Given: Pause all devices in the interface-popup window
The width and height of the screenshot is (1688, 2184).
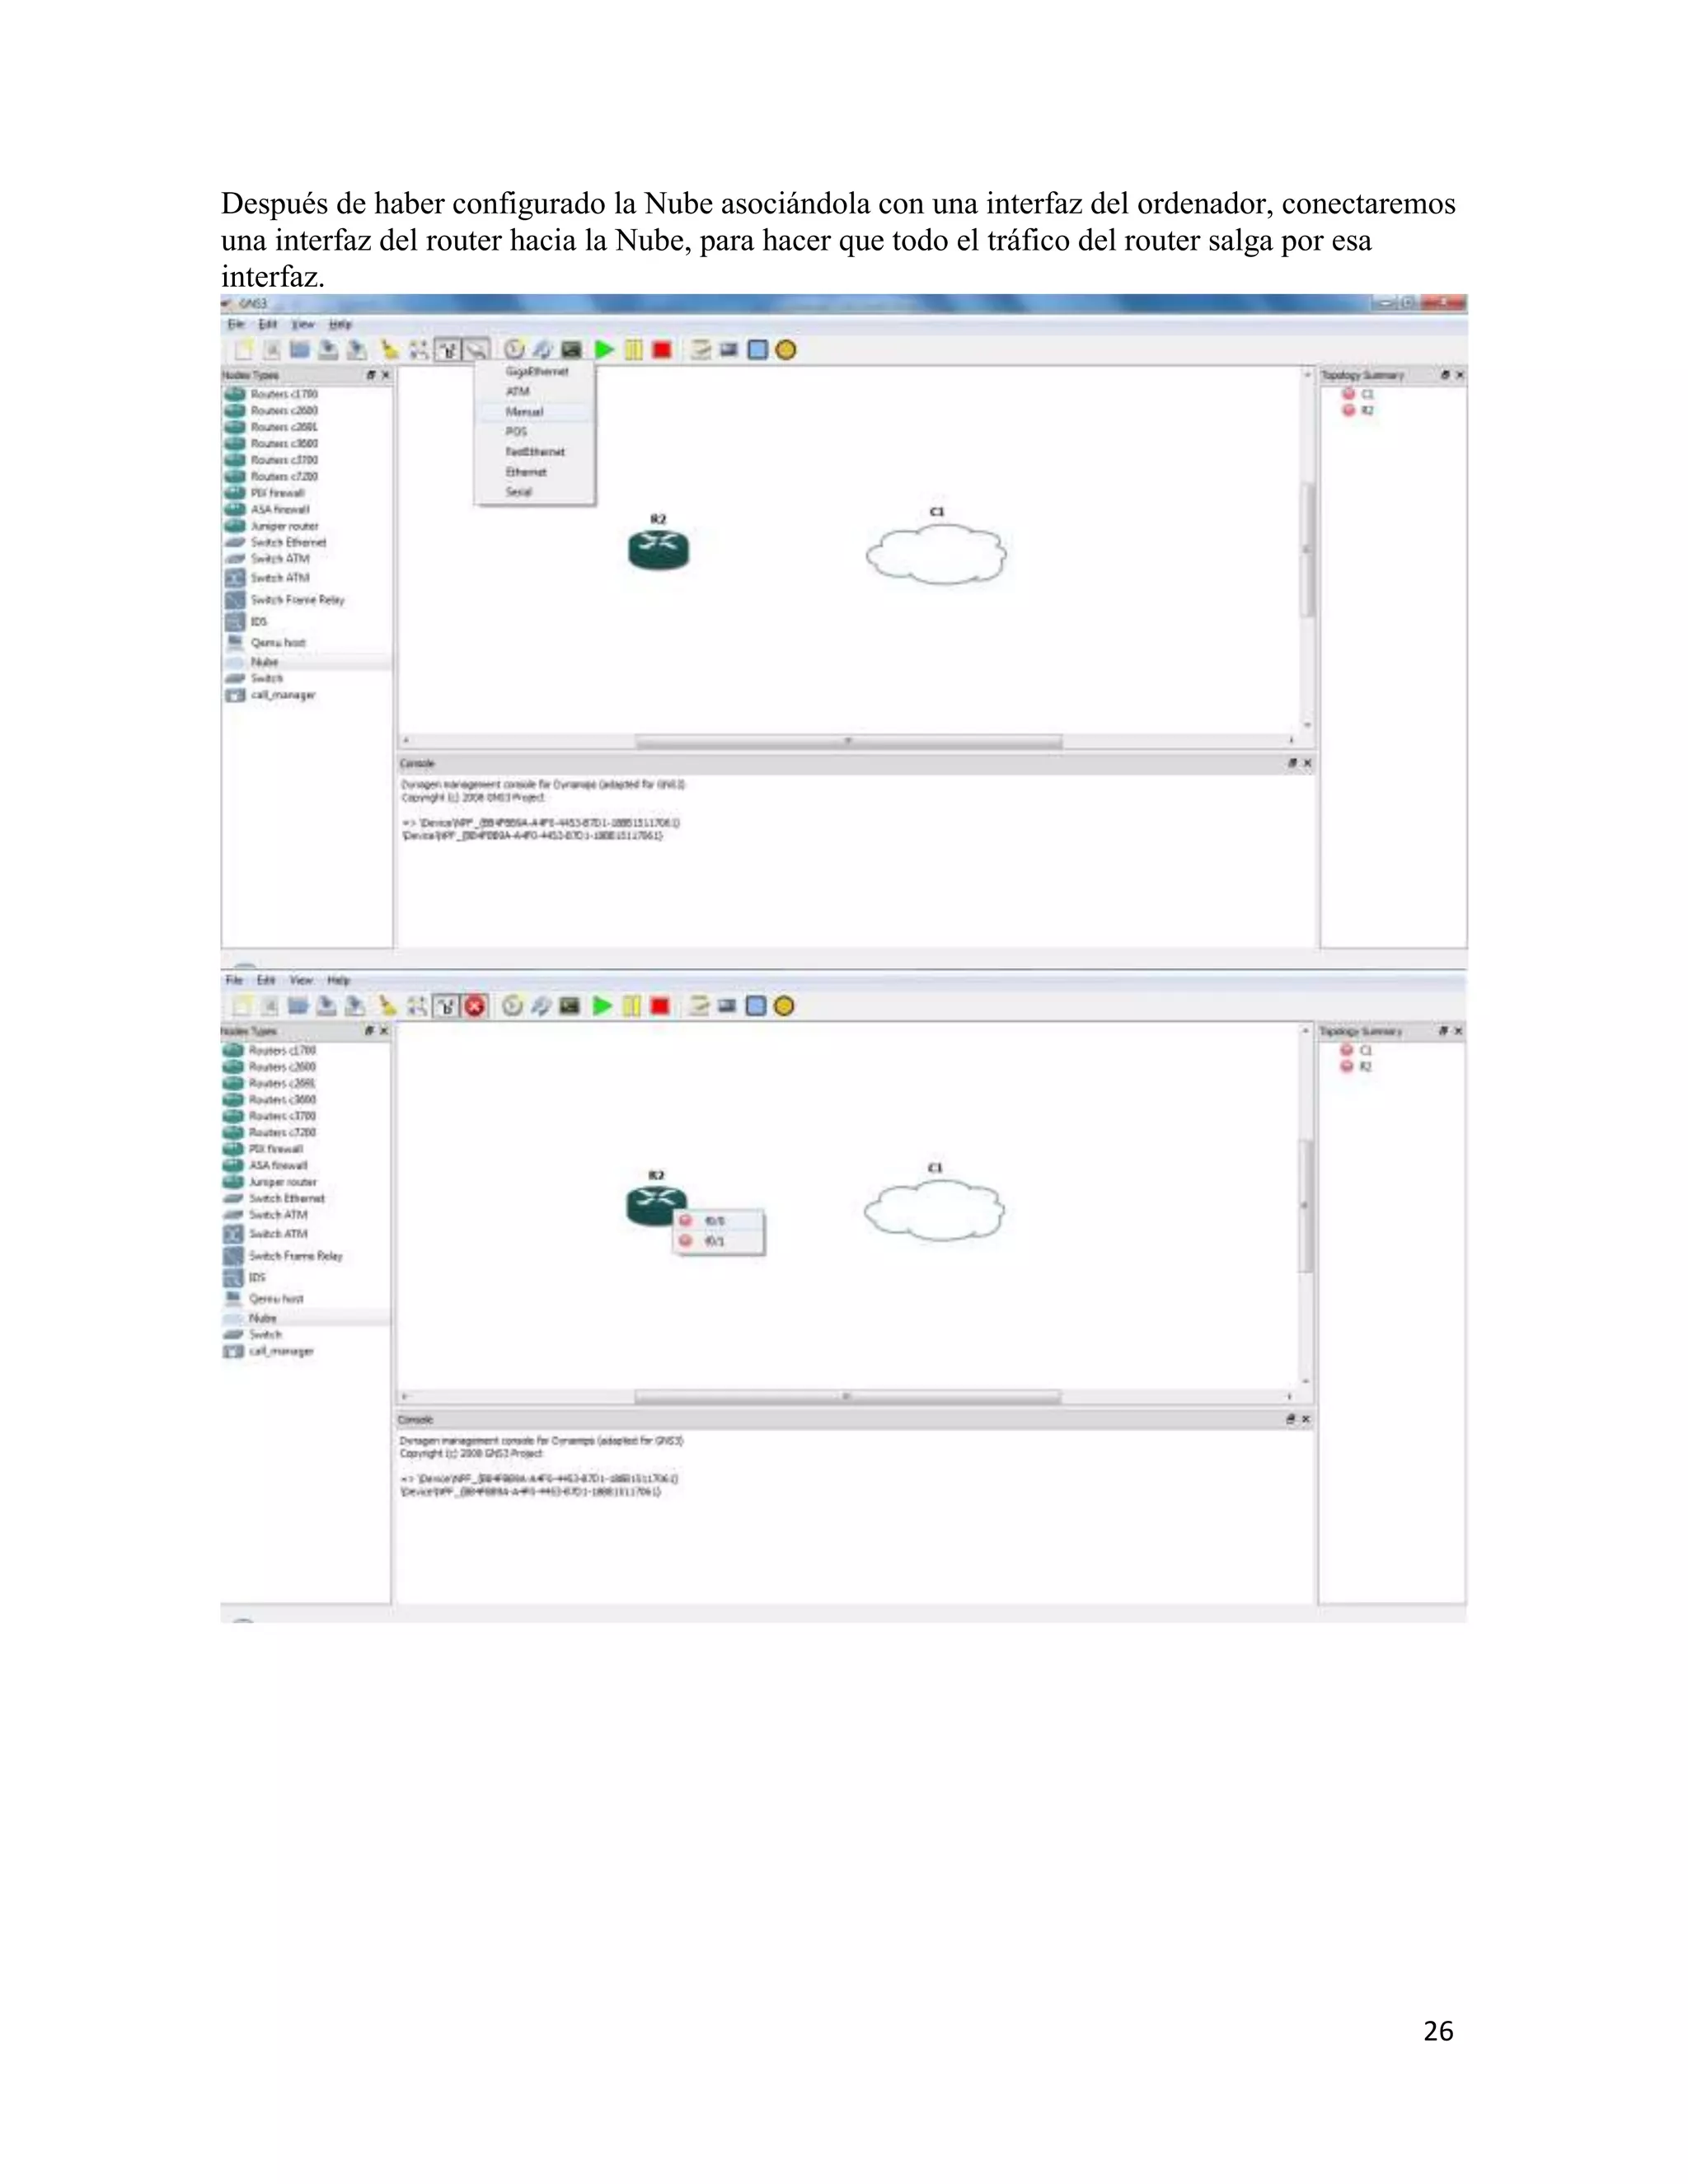Looking at the screenshot, I should pyautogui.click(x=631, y=1006).
